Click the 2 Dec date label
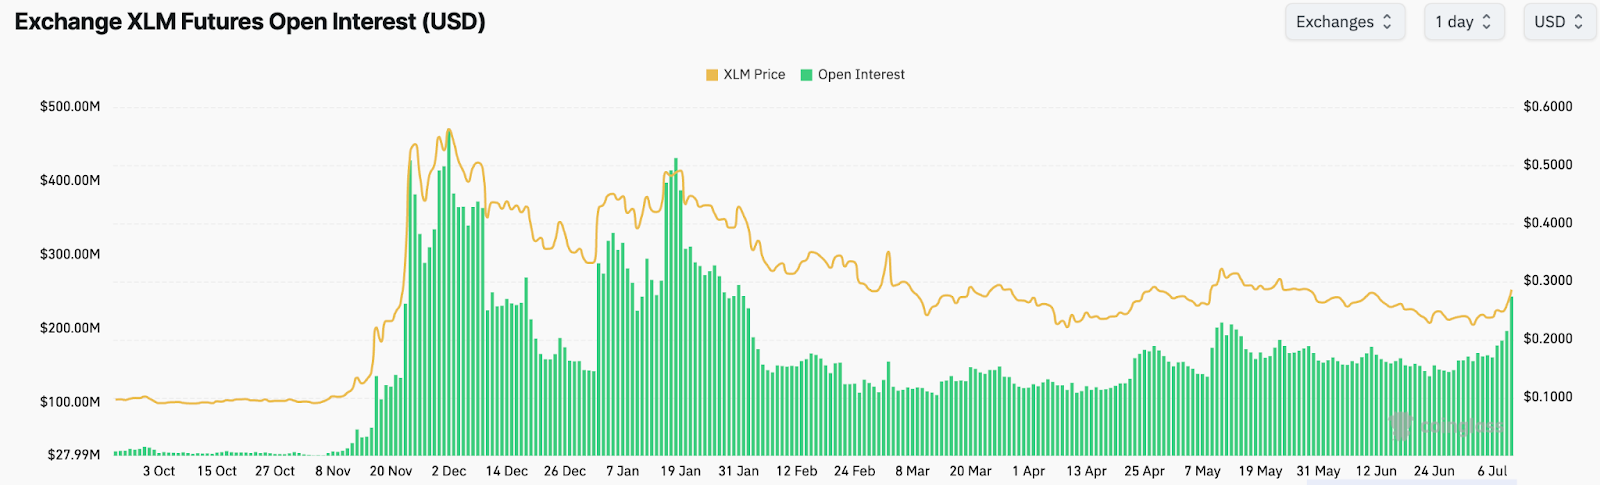 pyautogui.click(x=449, y=471)
